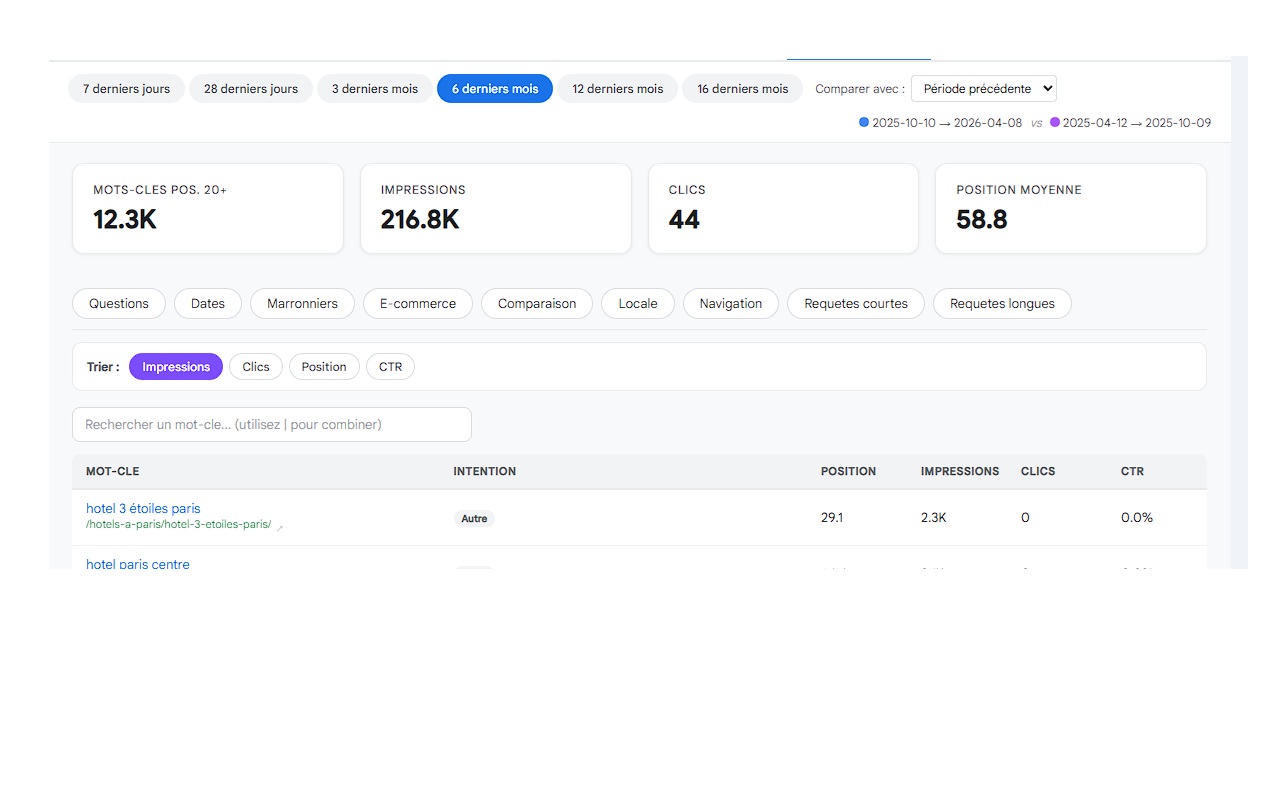Click the Impressions column header
This screenshot has height=800, width=1280.
click(959, 471)
